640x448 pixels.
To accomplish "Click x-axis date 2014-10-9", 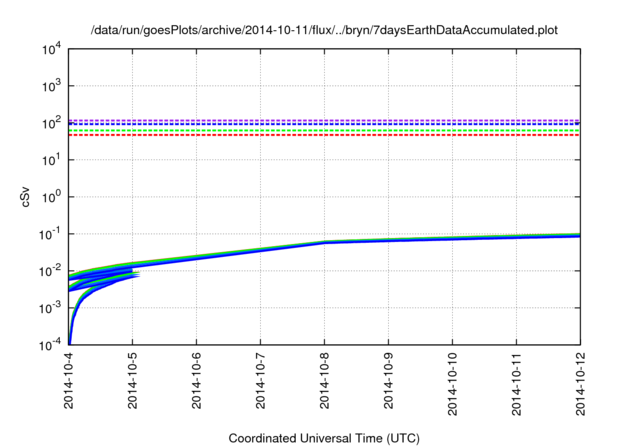I will click(389, 380).
